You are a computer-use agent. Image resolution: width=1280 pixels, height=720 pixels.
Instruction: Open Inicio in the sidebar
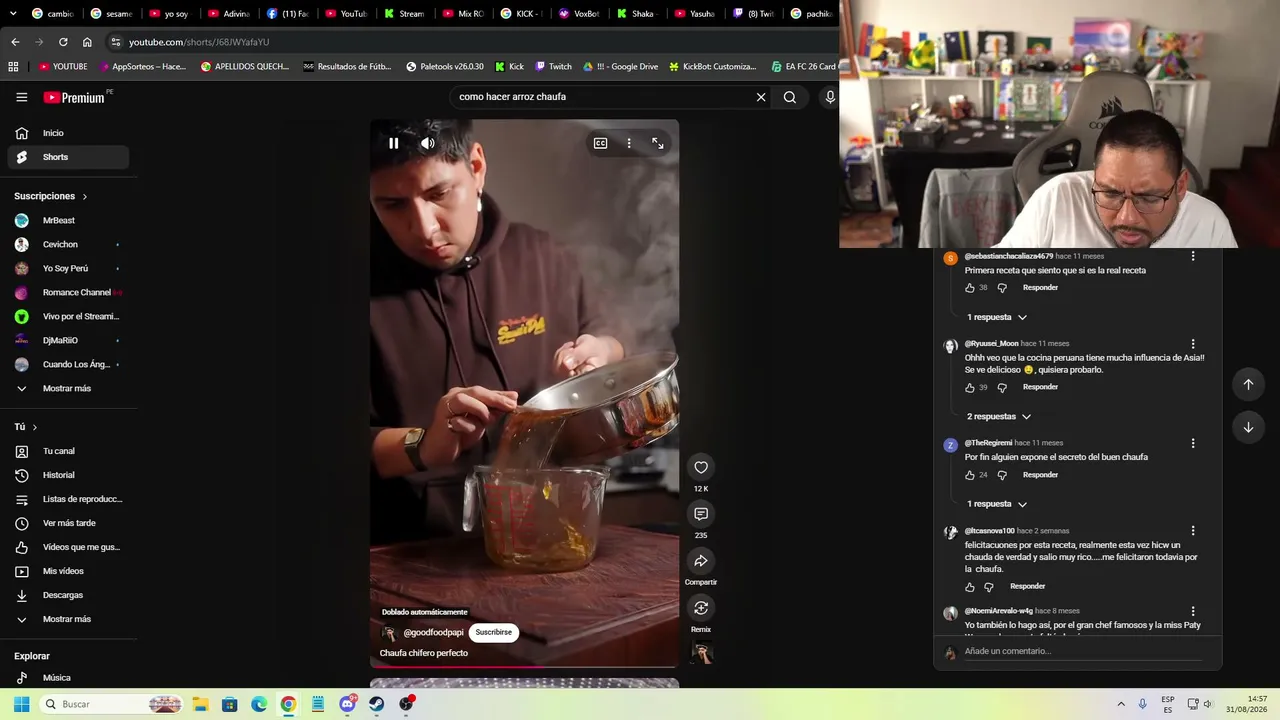(68, 133)
